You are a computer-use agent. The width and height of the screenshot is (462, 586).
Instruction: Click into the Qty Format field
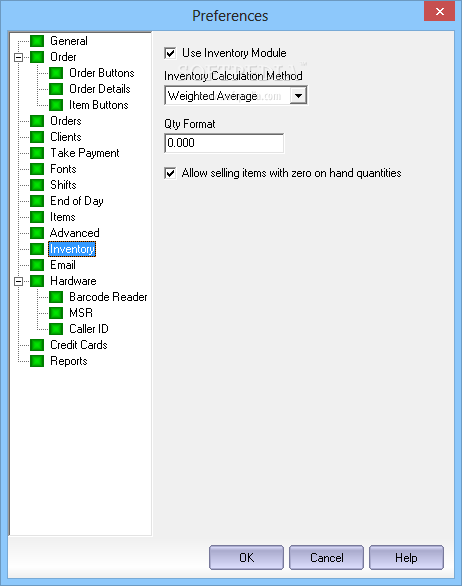pyautogui.click(x=224, y=143)
